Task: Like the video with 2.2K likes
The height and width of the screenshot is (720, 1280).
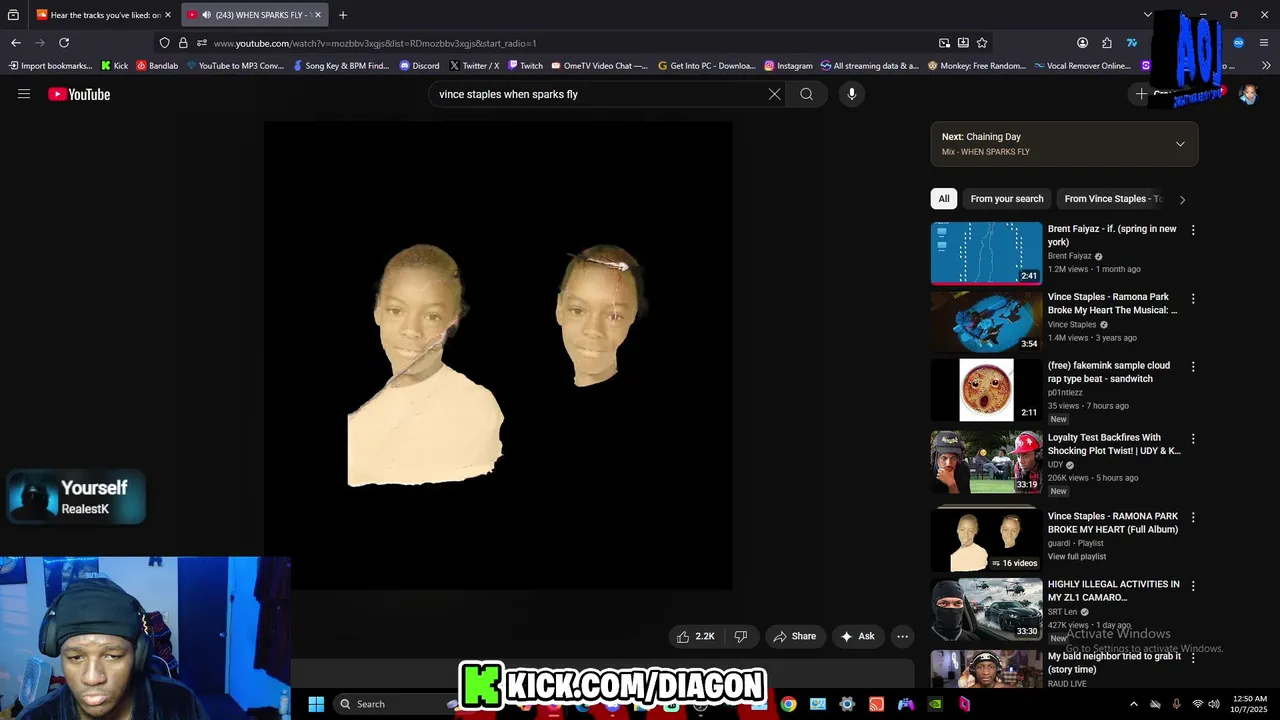Action: [x=696, y=636]
